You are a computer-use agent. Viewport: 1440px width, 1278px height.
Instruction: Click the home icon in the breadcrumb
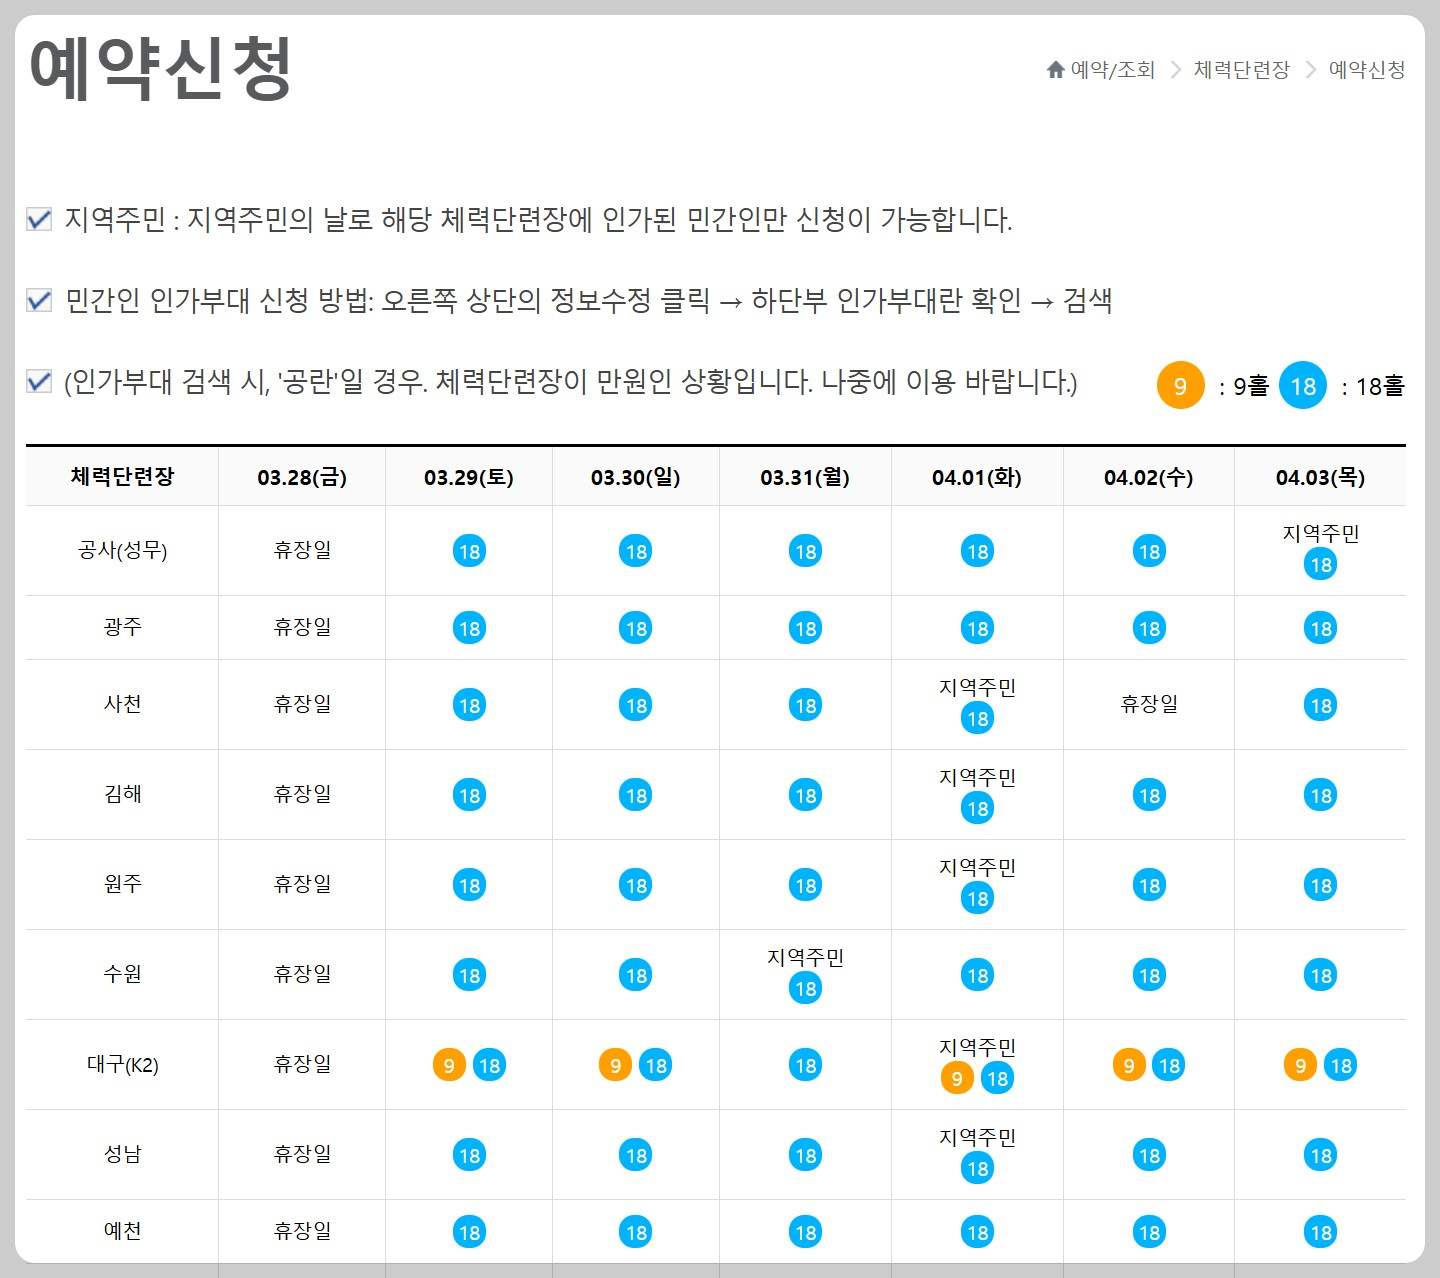pyautogui.click(x=1055, y=69)
